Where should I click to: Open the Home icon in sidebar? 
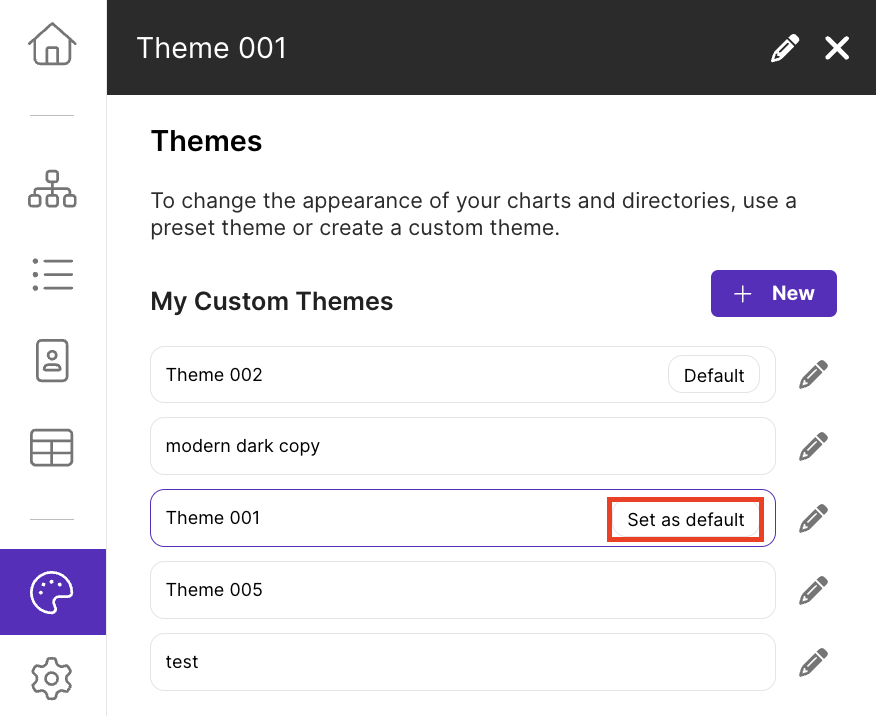52,44
